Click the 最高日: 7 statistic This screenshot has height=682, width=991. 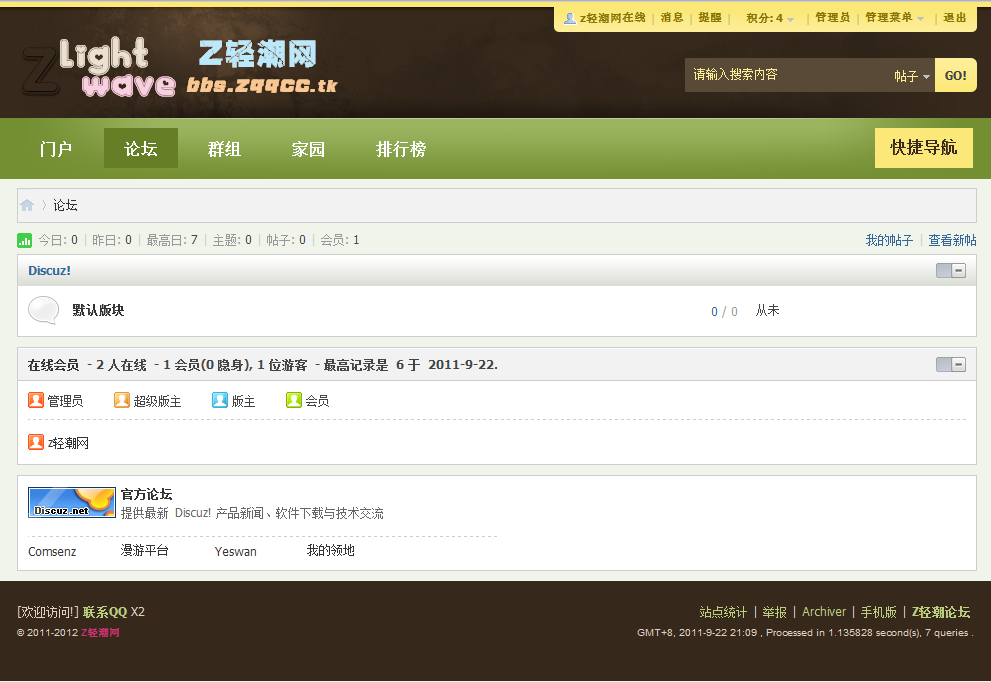(172, 240)
